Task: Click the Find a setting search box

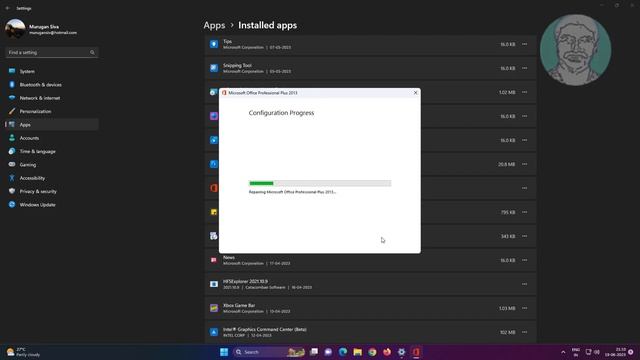Action: (x=51, y=53)
